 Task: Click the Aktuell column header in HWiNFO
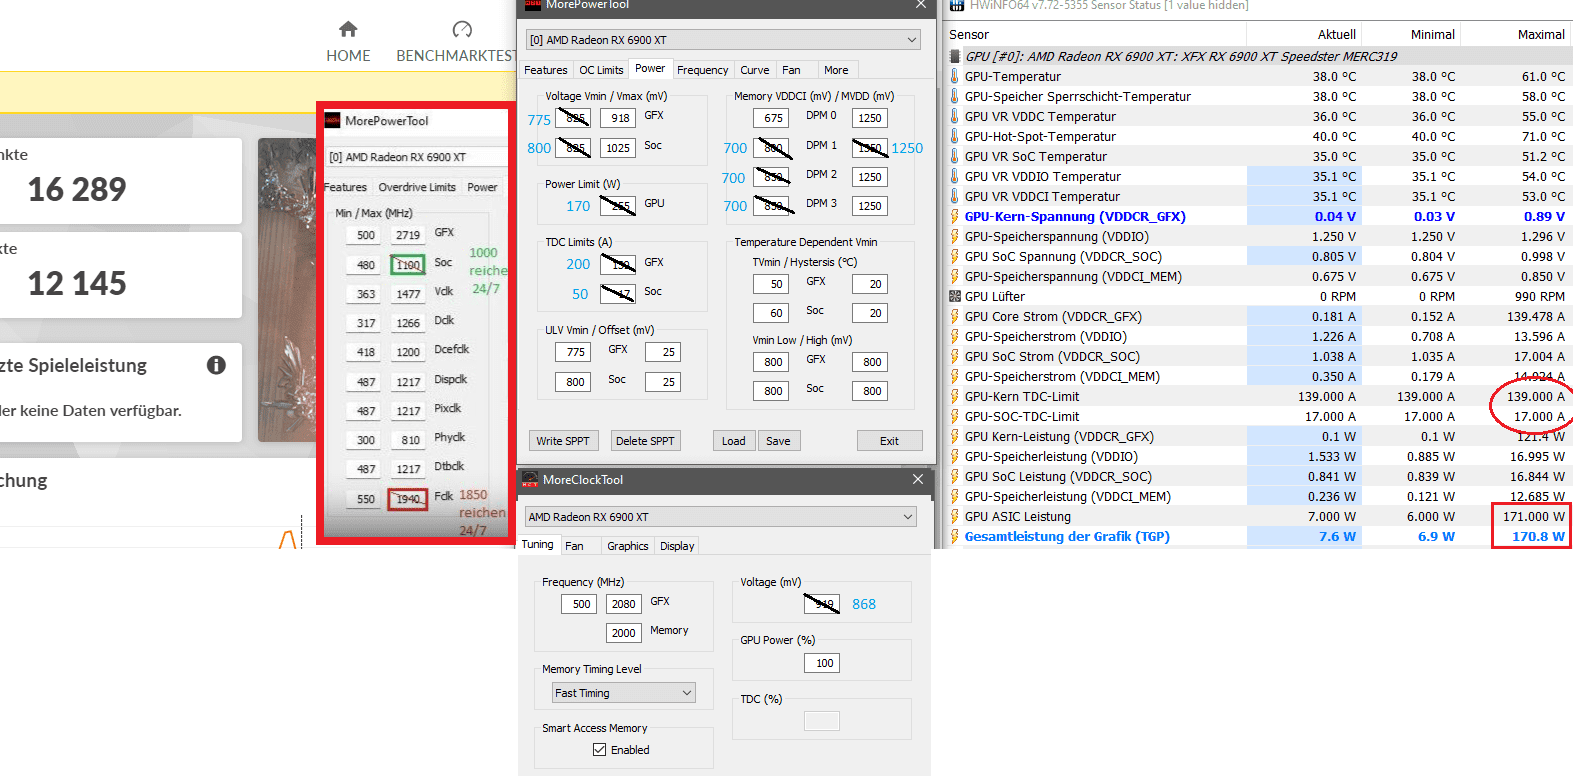(x=1337, y=34)
